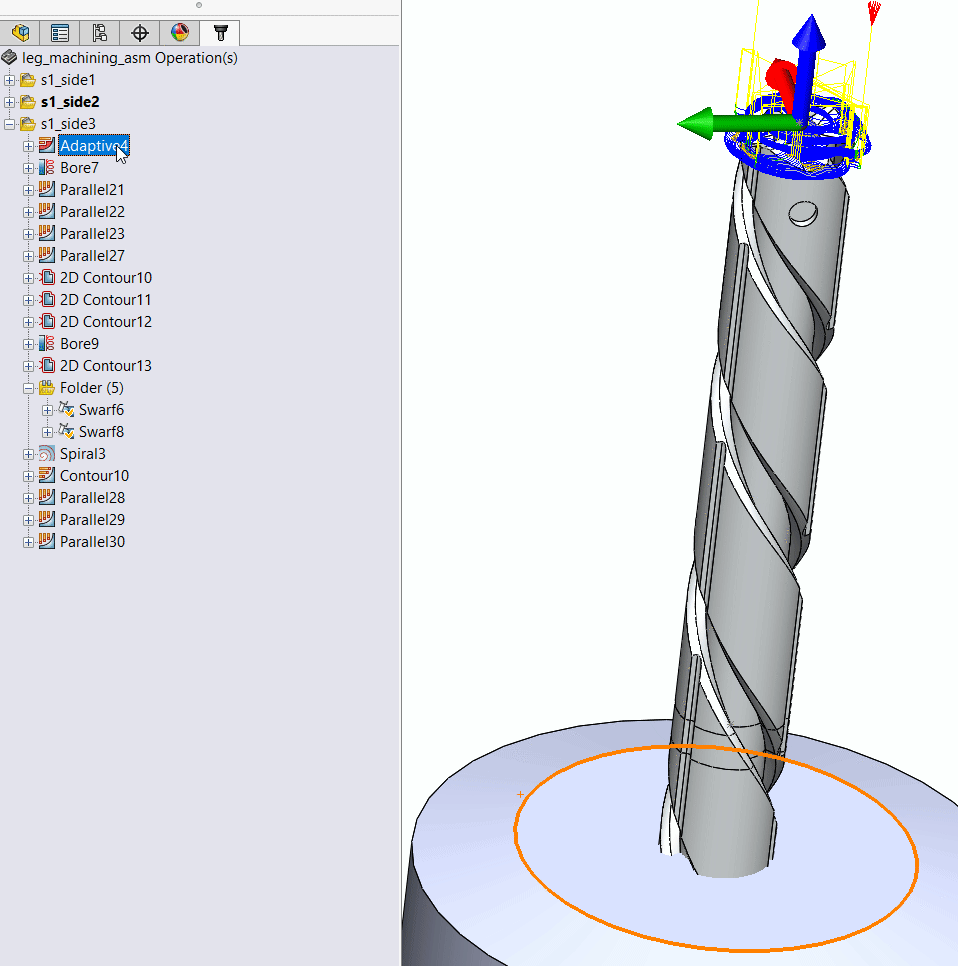
Task: Select the Contour10 operation
Action: [94, 476]
